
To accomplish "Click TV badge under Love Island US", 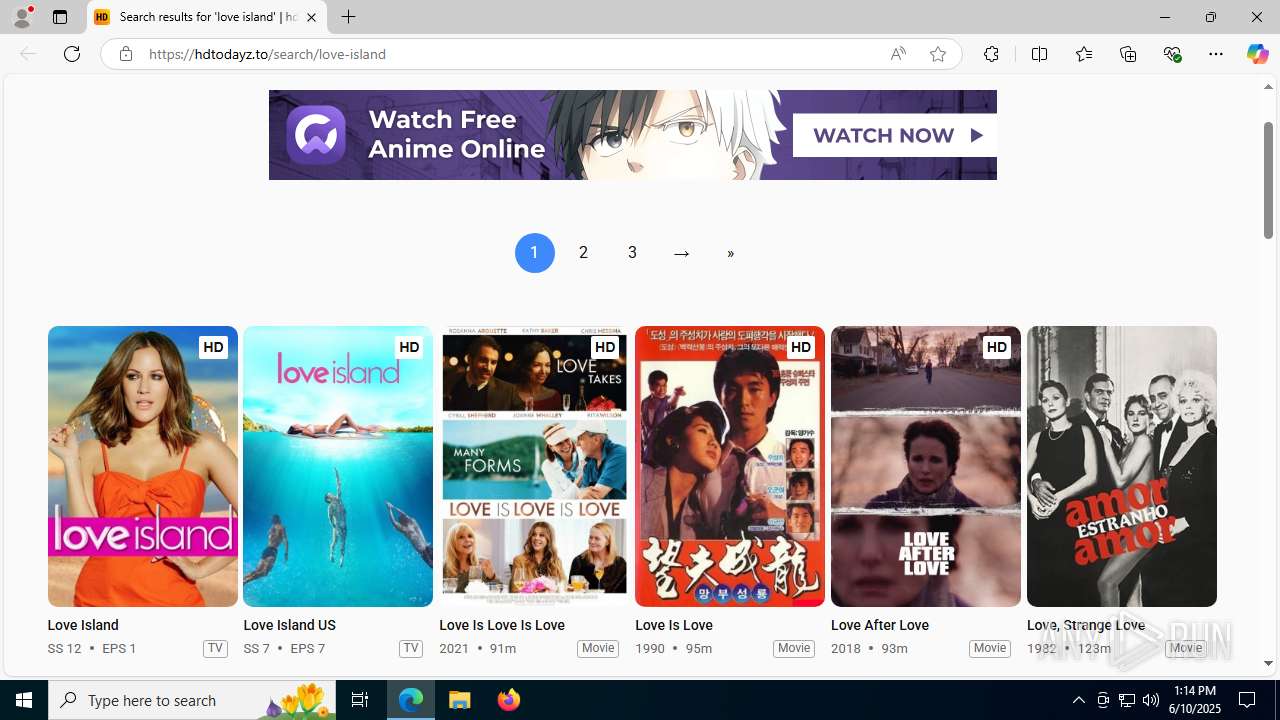I will click(410, 648).
